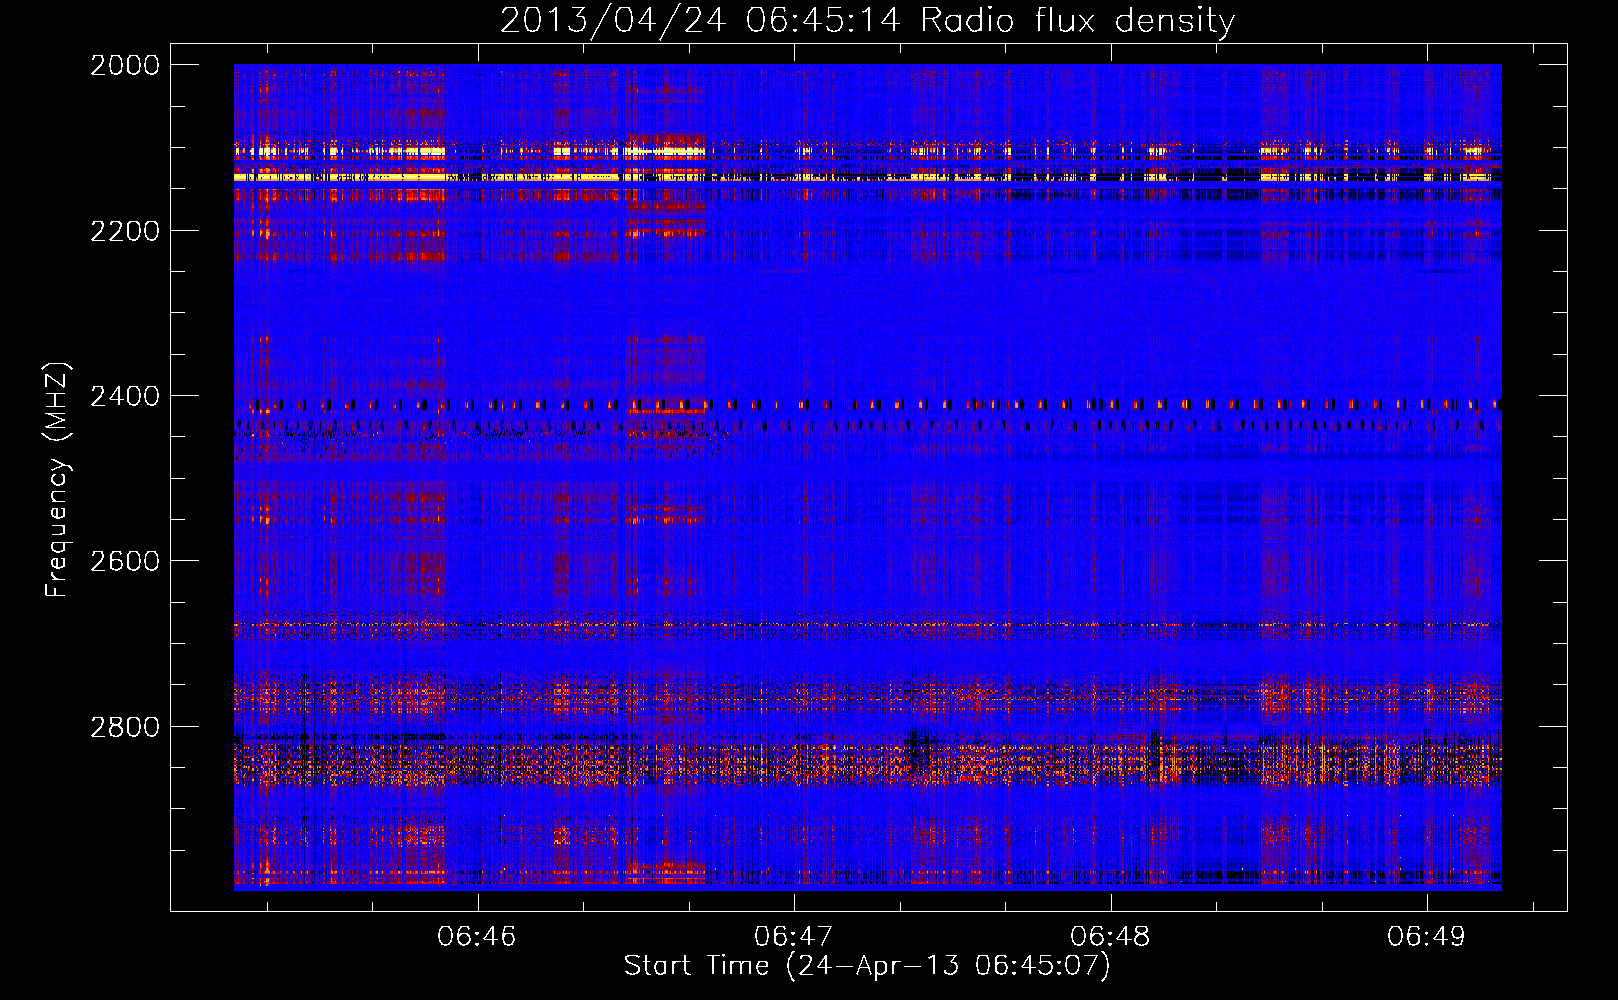Screen dimensions: 1618x1000
Task: Click the 06:47 time axis label
Action: tap(793, 937)
